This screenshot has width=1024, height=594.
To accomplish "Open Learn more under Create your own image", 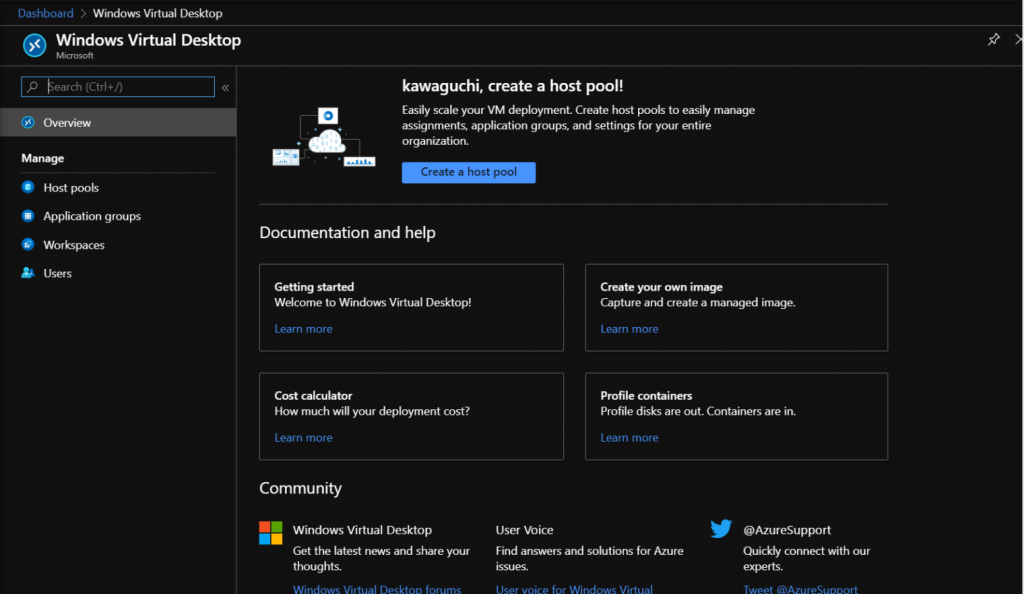I will tap(629, 329).
